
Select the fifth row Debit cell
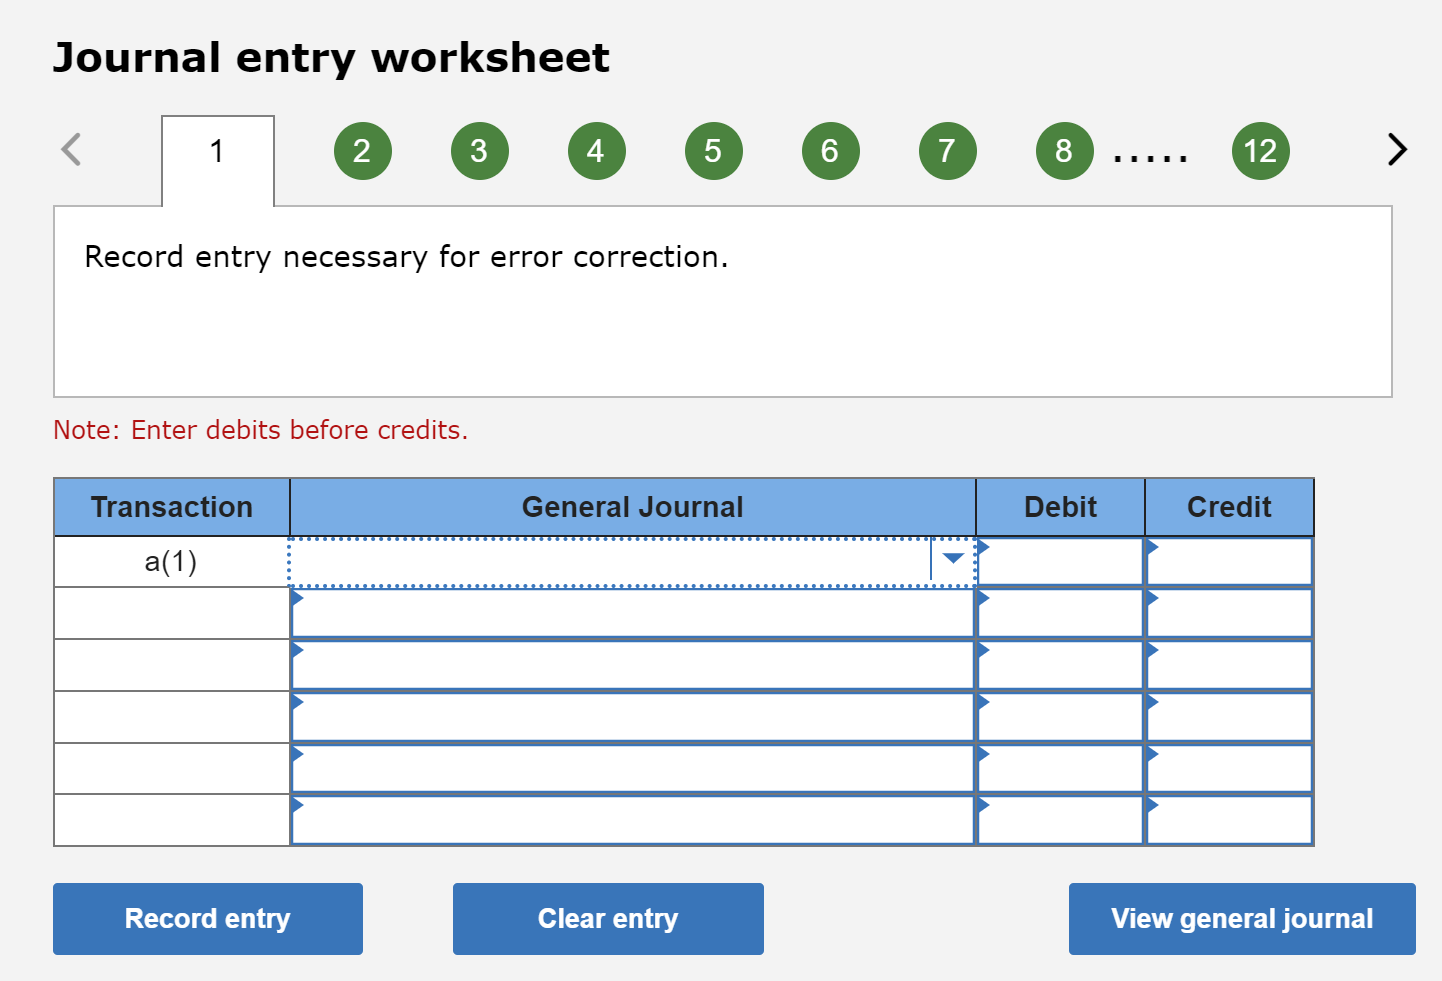click(1060, 769)
